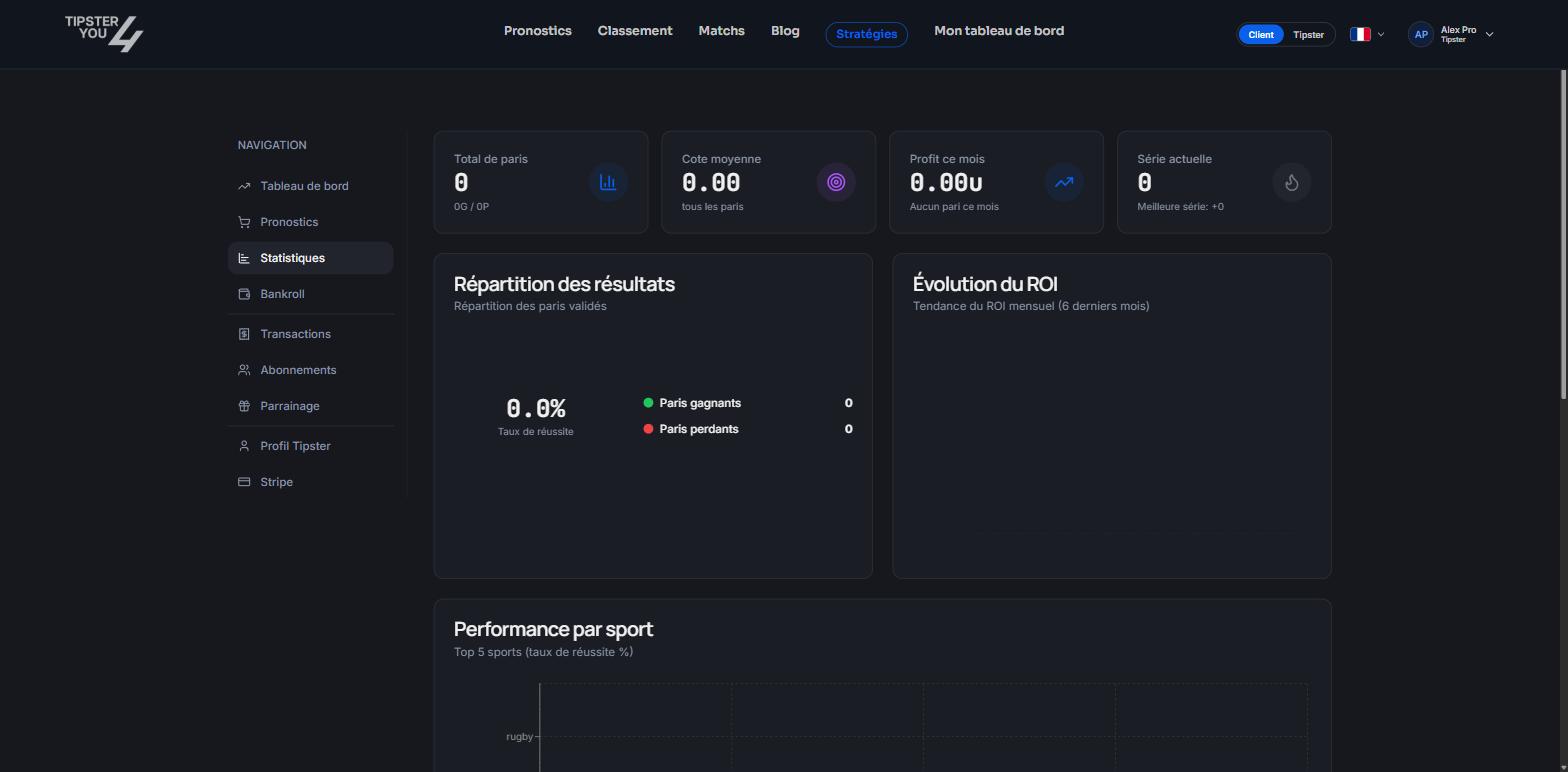Click the Pronostics cart icon in sidebar
The width and height of the screenshot is (1568, 772).
tap(244, 222)
